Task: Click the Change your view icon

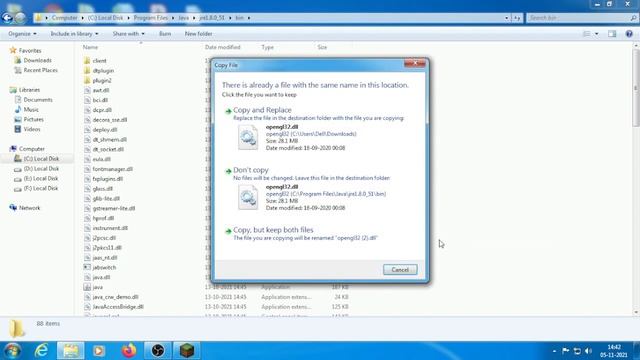Action: tap(587, 34)
